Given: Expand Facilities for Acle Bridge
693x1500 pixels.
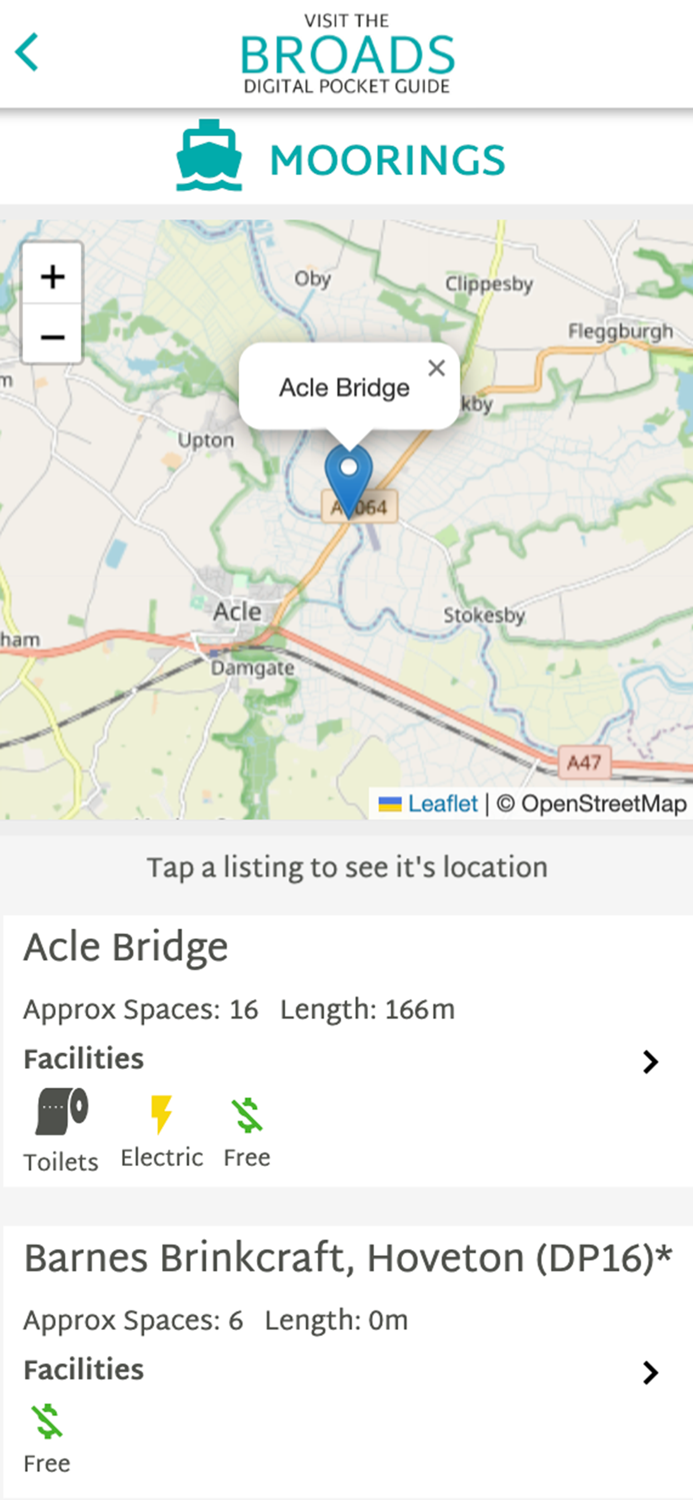Looking at the screenshot, I should pos(652,1062).
